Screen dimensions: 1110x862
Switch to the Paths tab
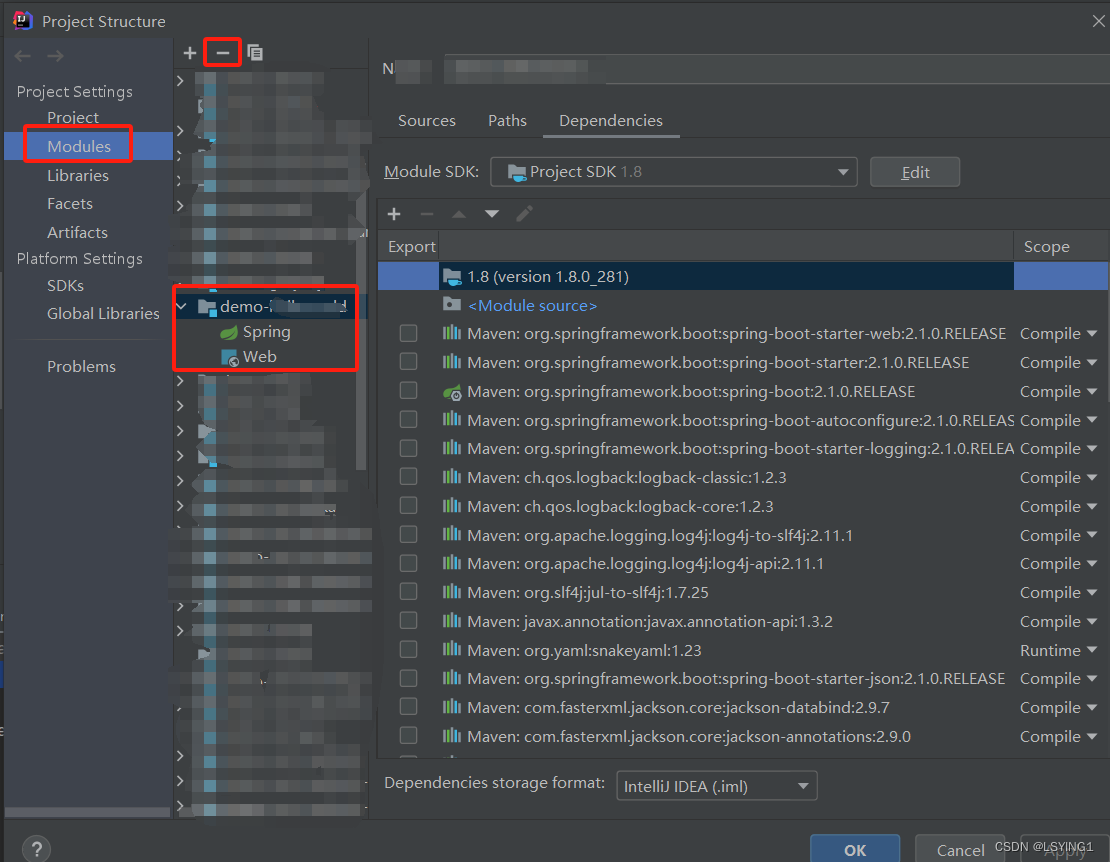[x=507, y=121]
